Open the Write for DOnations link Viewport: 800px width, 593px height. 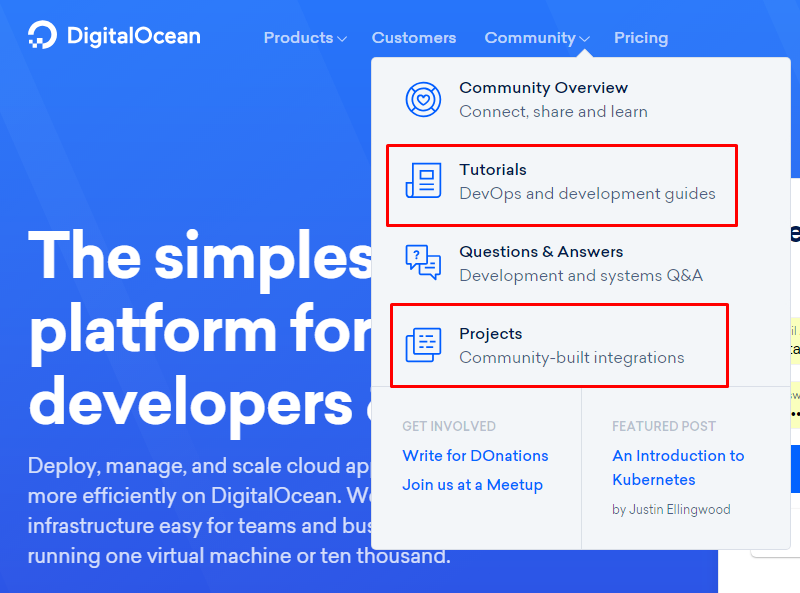[x=475, y=456]
